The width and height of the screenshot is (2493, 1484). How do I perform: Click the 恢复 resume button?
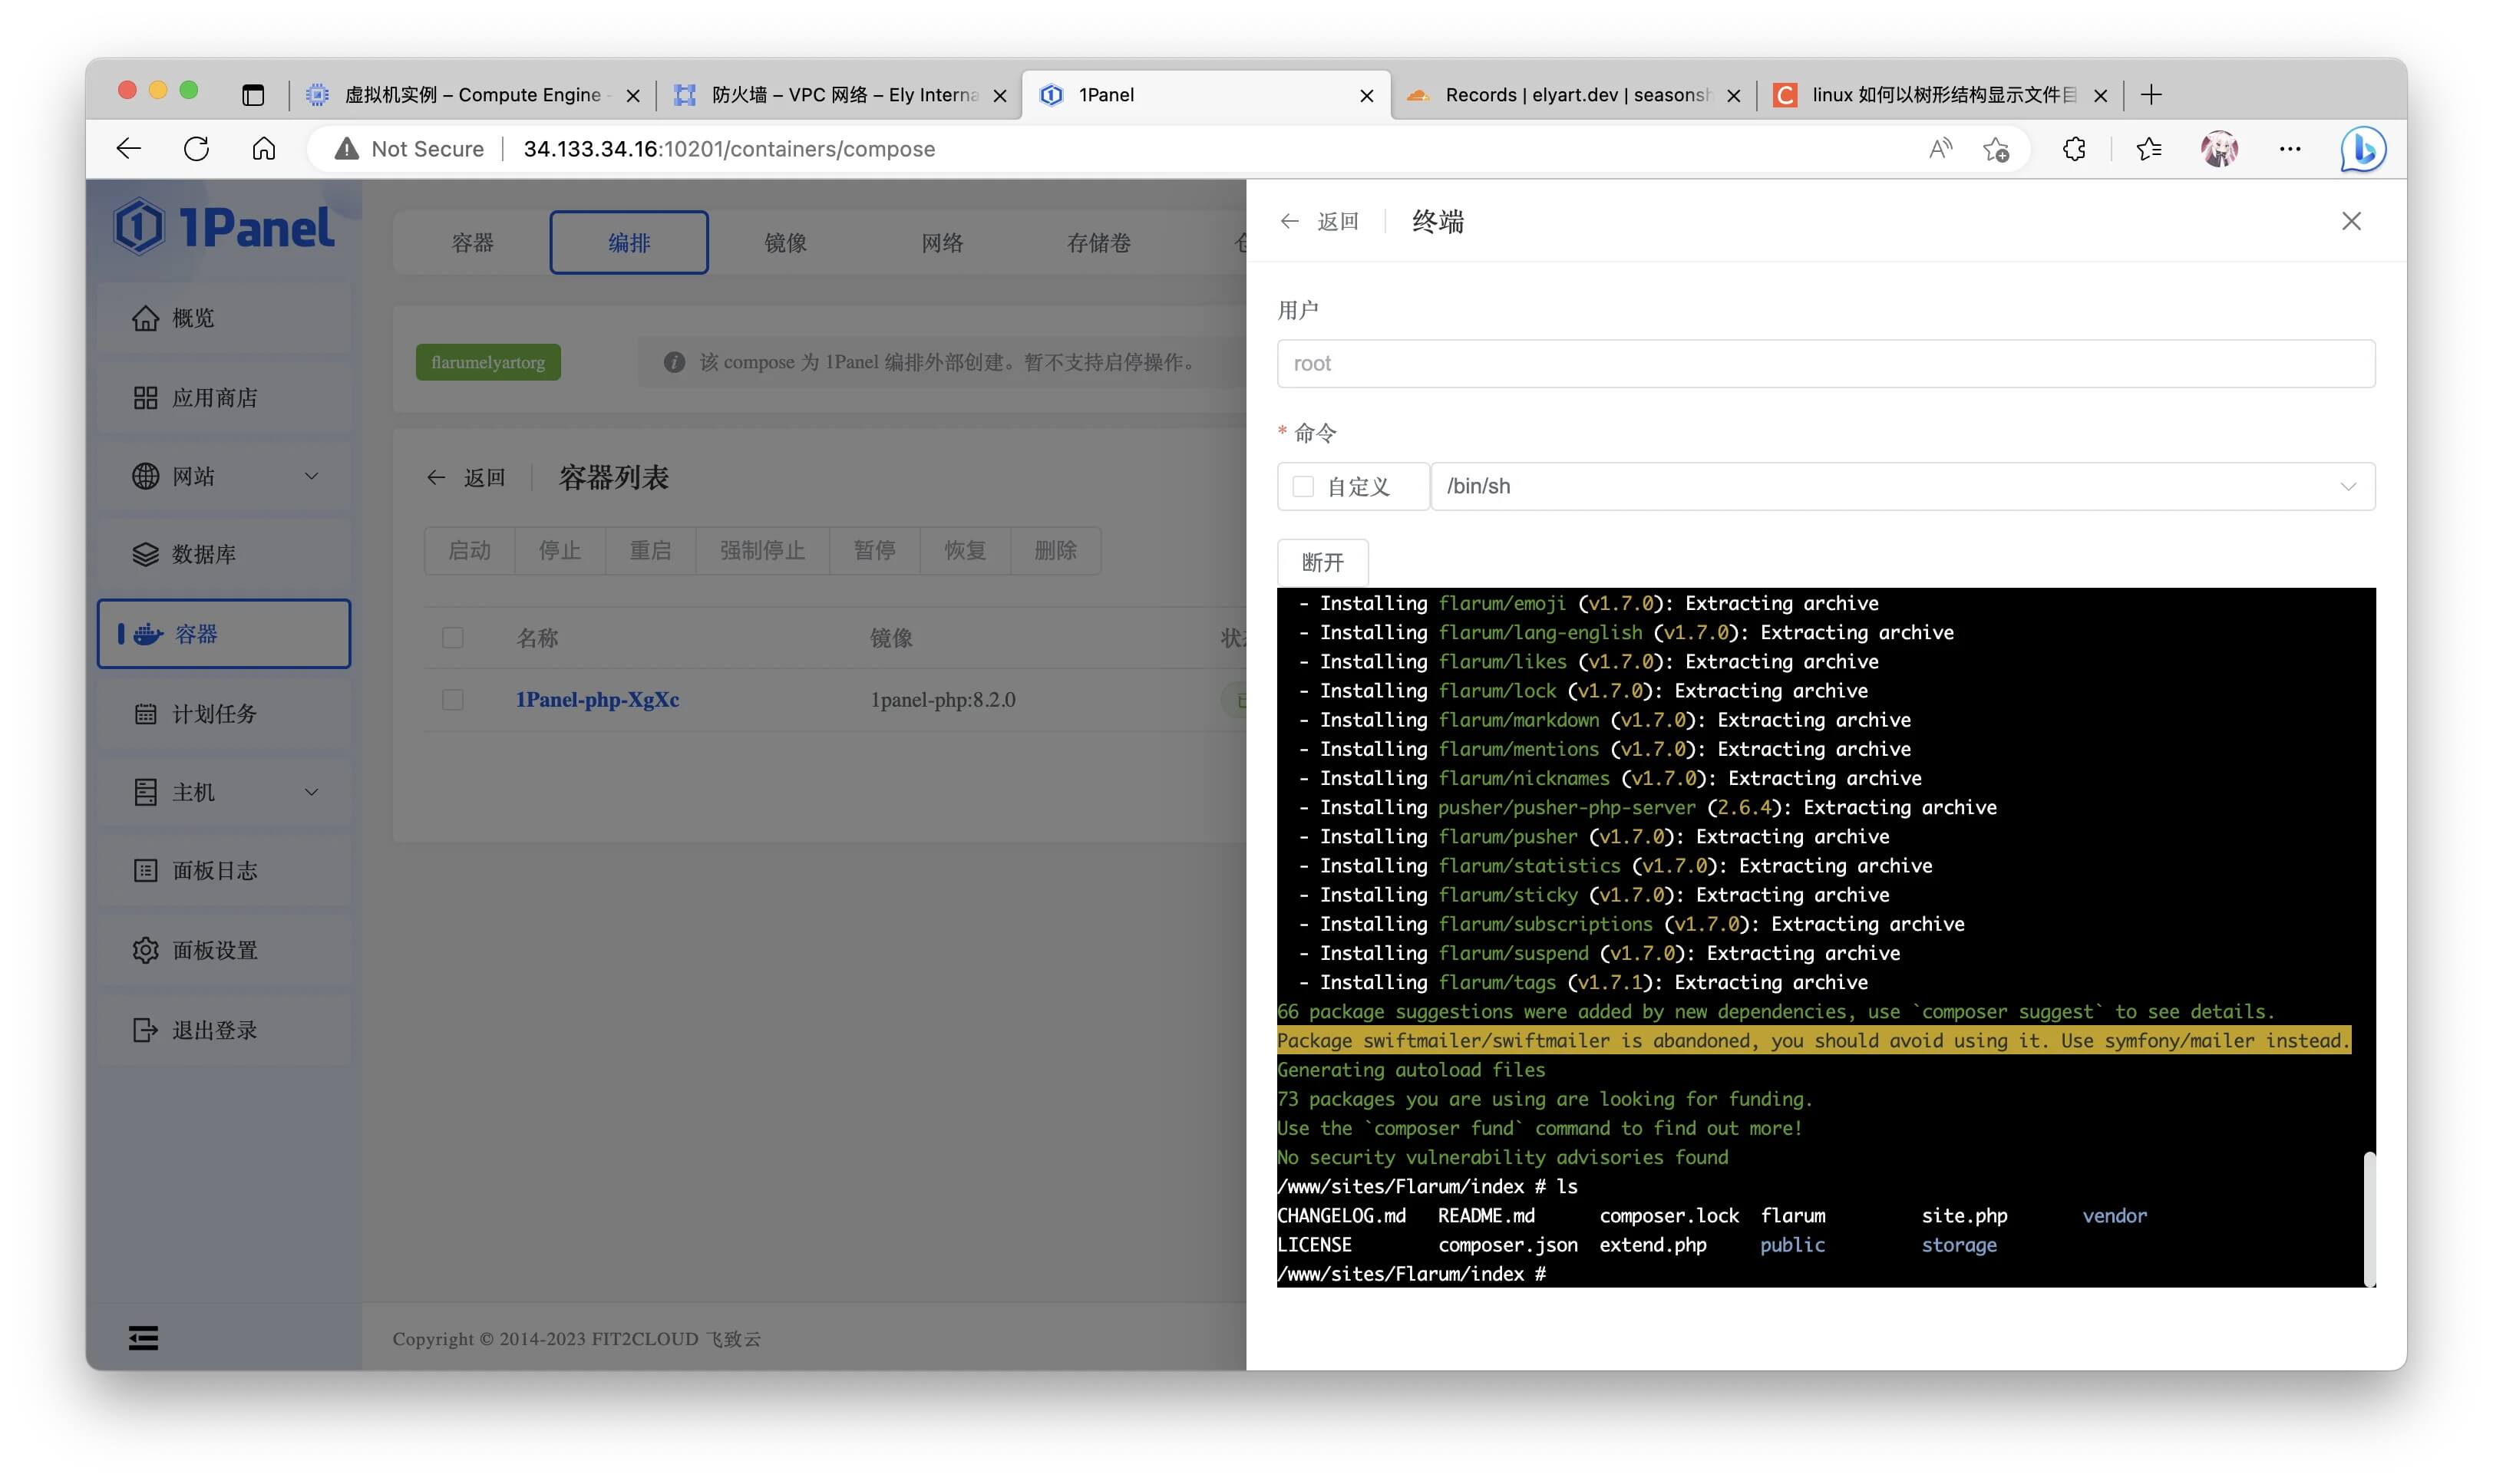[965, 551]
